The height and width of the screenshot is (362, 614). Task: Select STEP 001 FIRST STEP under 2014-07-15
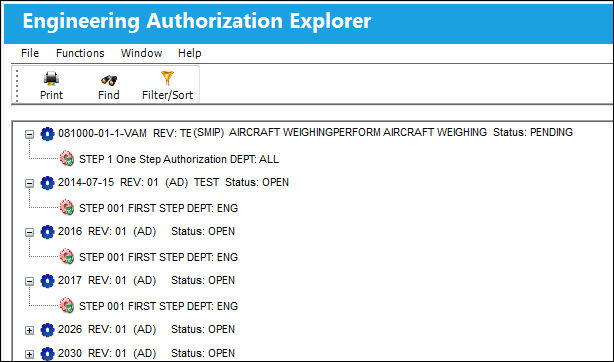point(158,208)
